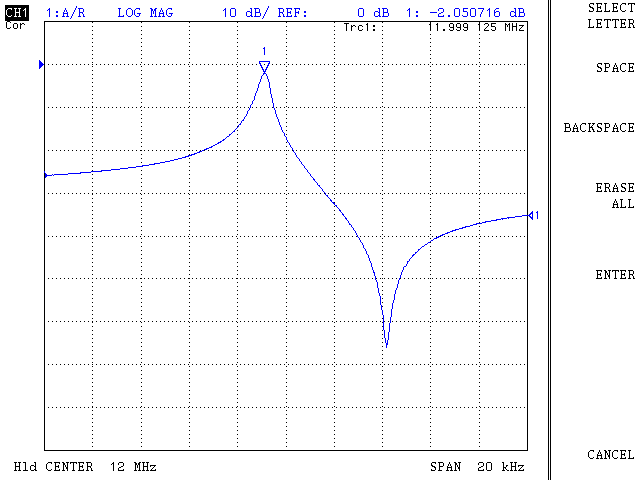
Task: Click marker 1 triangle at resonance peak
Action: [x=264, y=67]
